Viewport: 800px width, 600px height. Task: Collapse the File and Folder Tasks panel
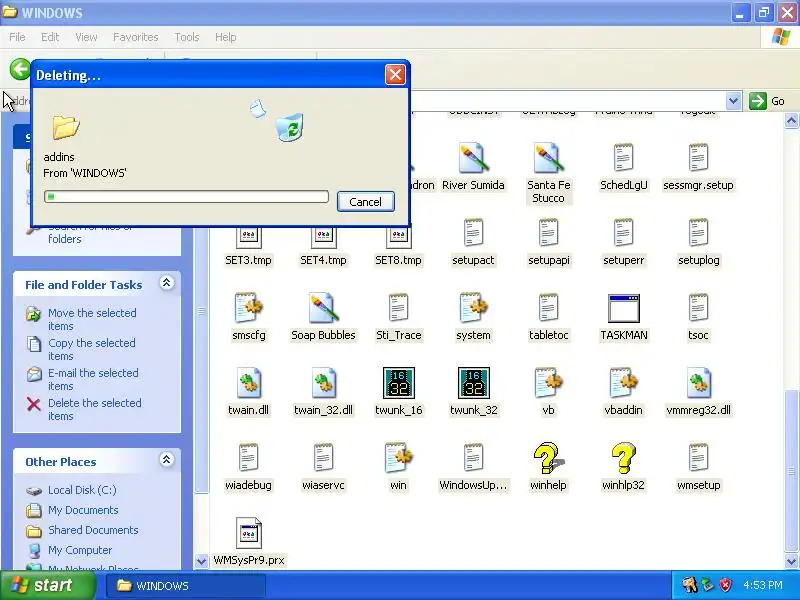click(x=166, y=283)
